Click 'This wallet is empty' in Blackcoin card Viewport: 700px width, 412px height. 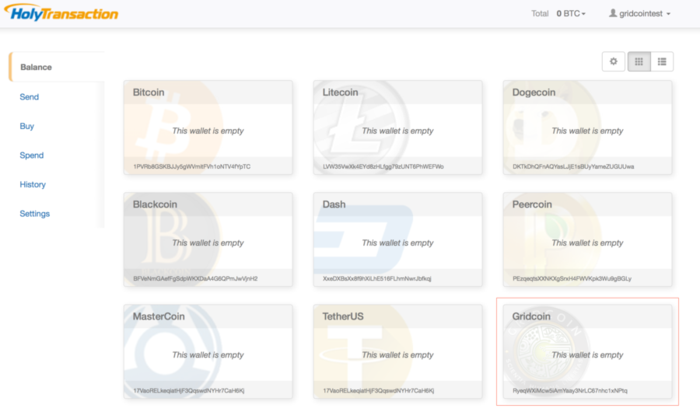(x=208, y=243)
